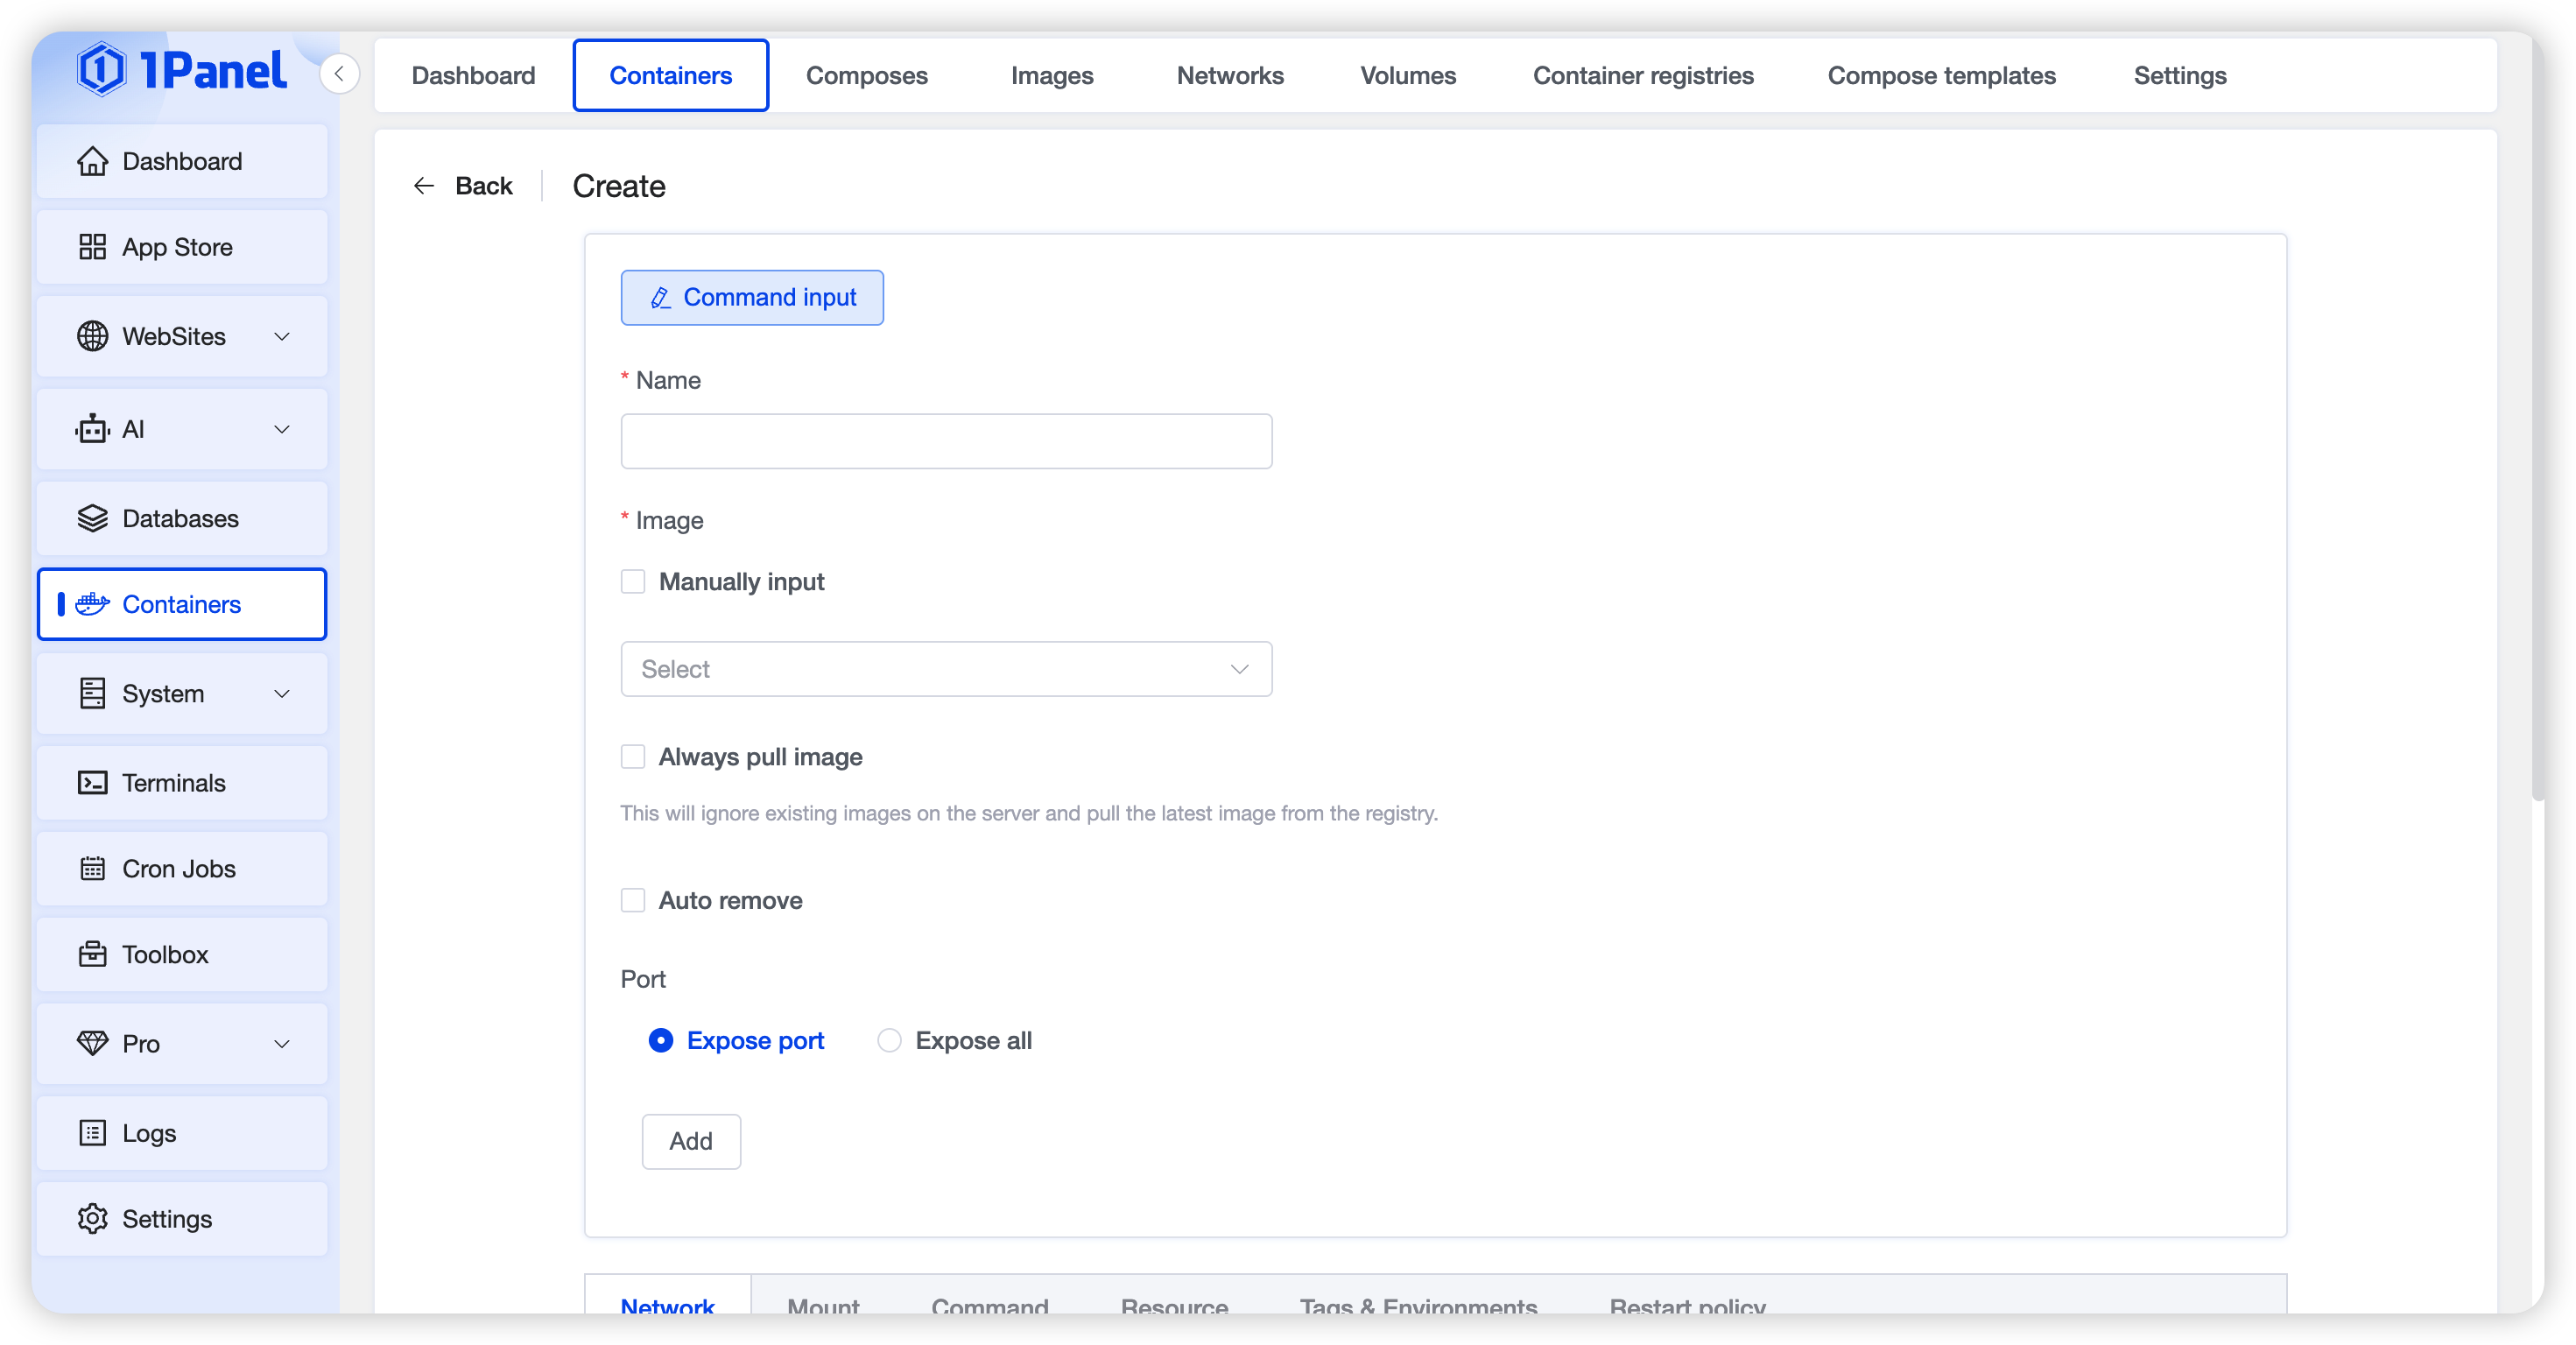
Task: Click the Logs list icon
Action: tap(92, 1133)
